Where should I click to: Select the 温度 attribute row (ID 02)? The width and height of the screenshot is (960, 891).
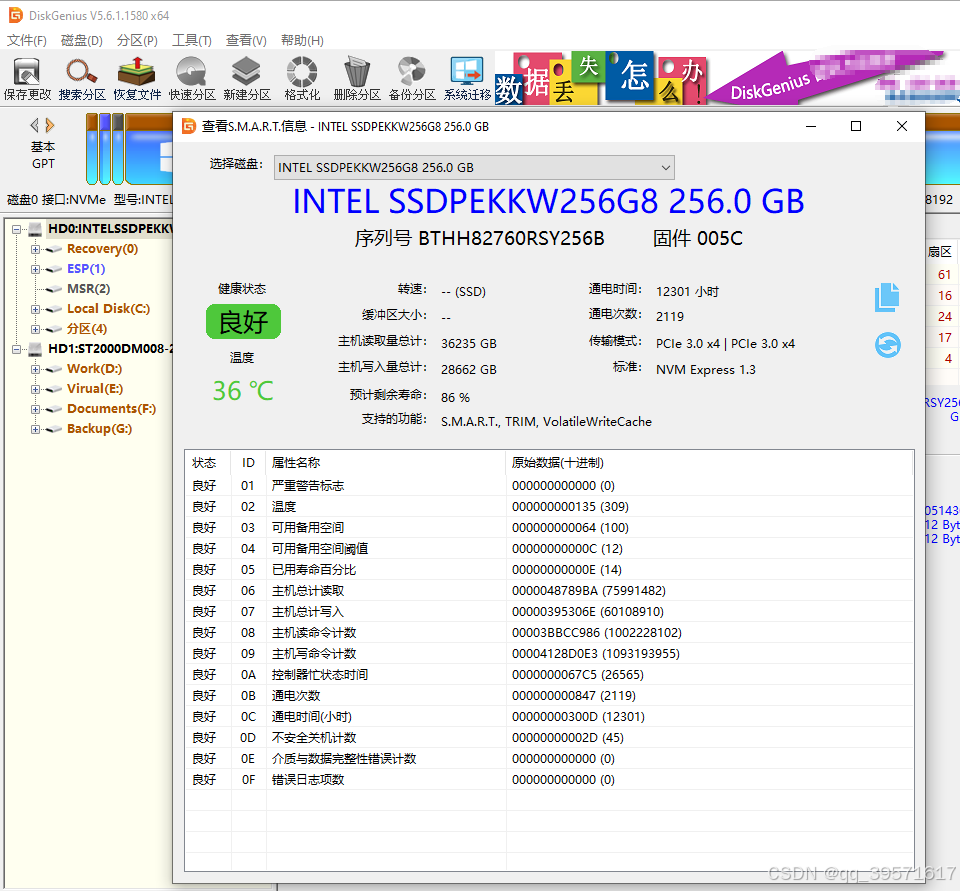[x=549, y=506]
